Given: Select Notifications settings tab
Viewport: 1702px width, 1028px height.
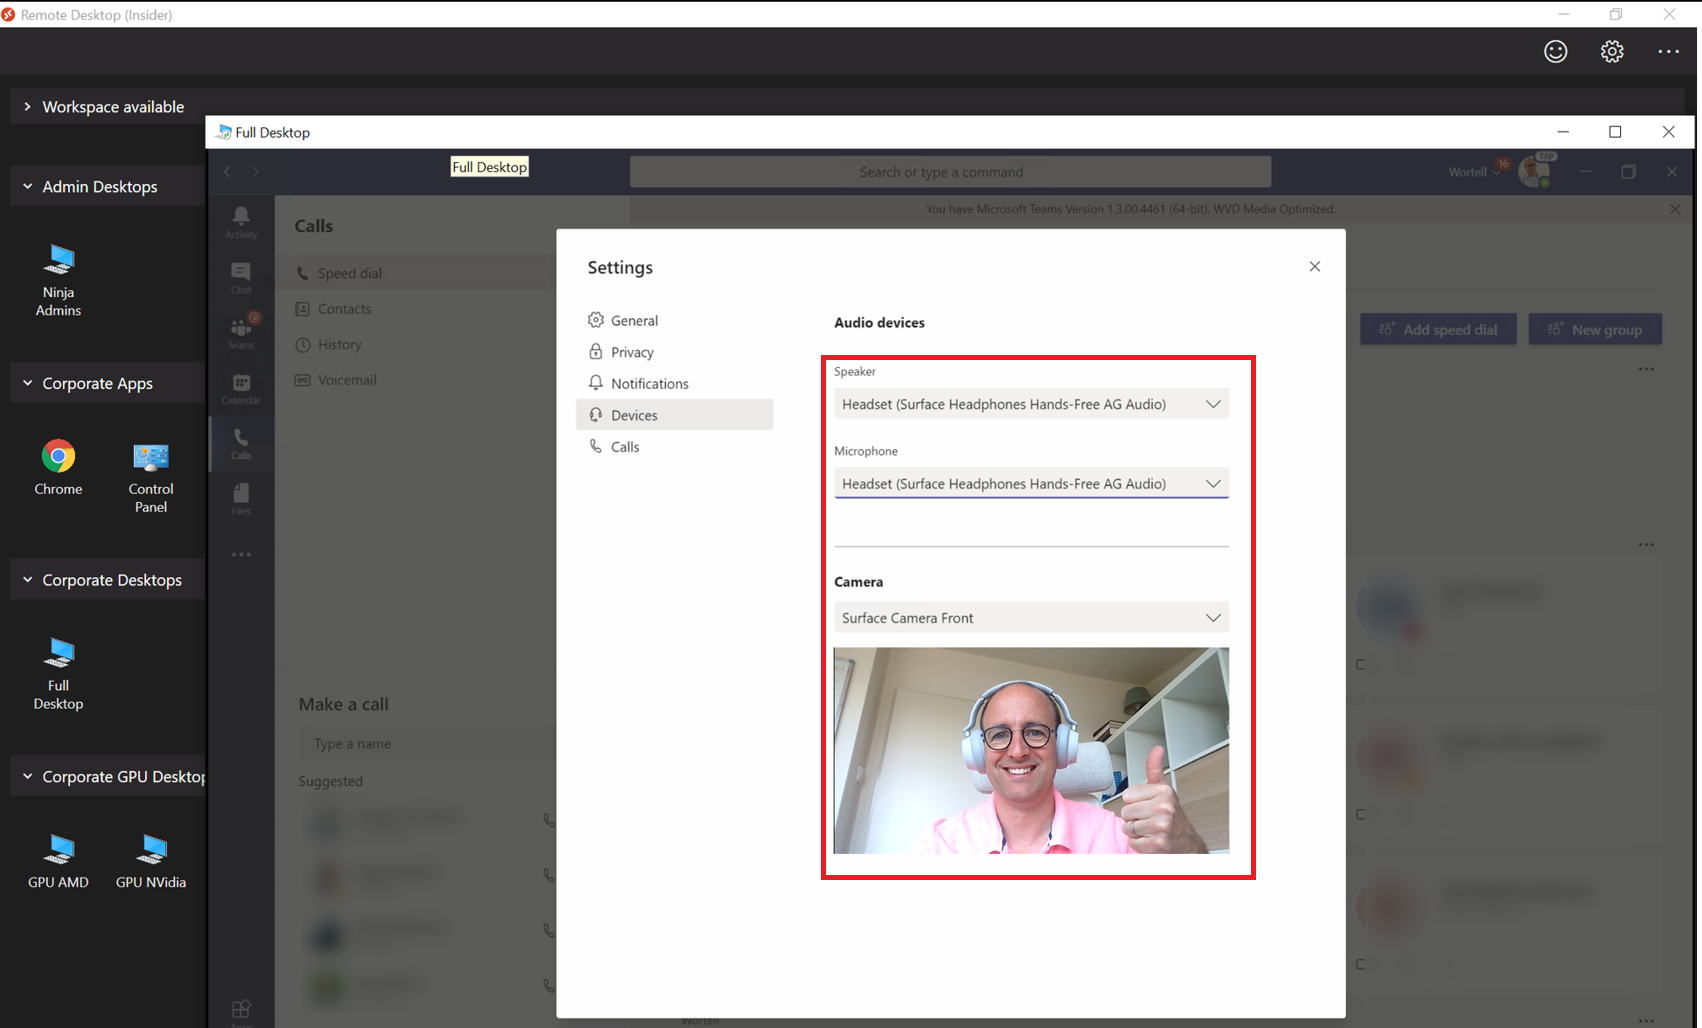Looking at the screenshot, I should (x=674, y=383).
